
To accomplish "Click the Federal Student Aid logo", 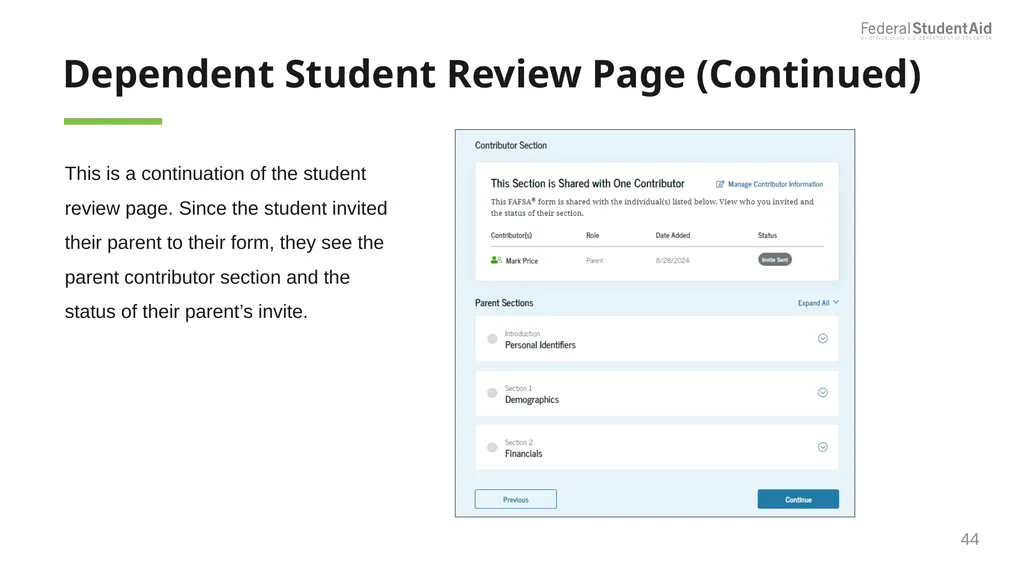I will coord(926,30).
